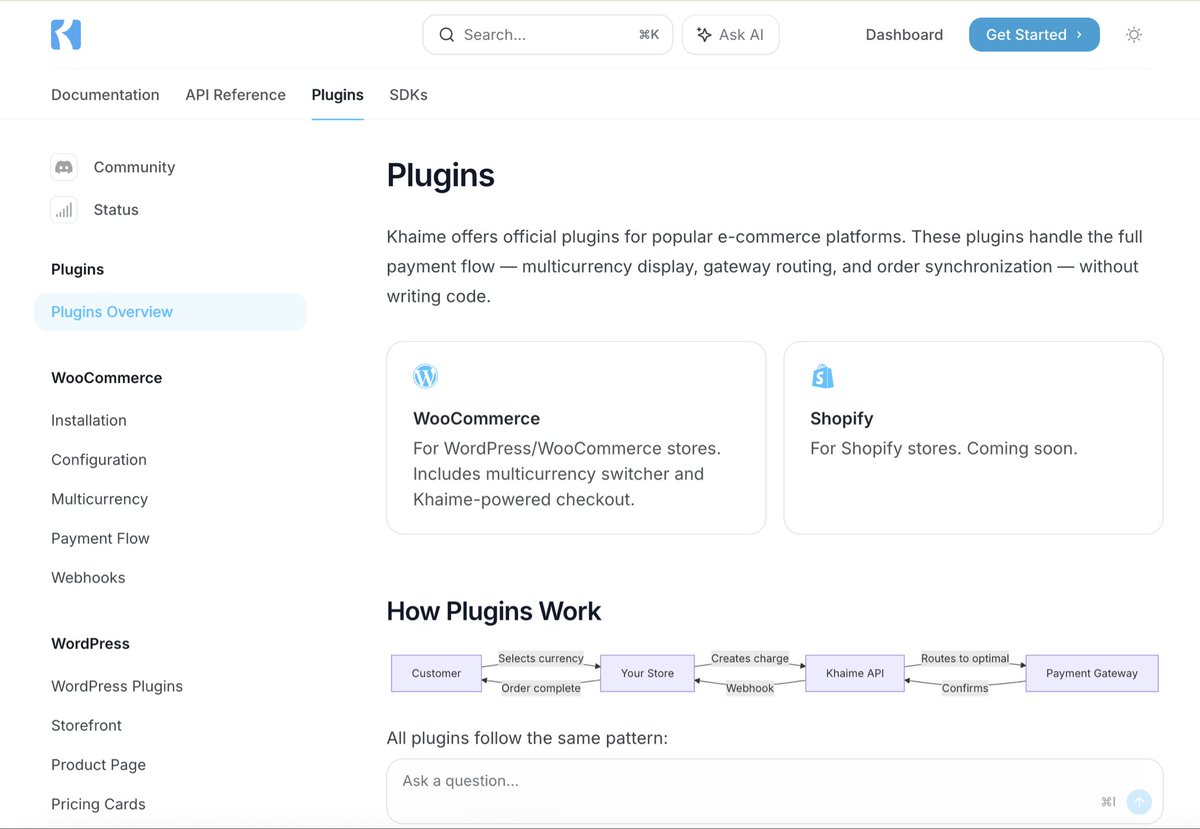Click the Khaime API diagram node

tap(855, 673)
